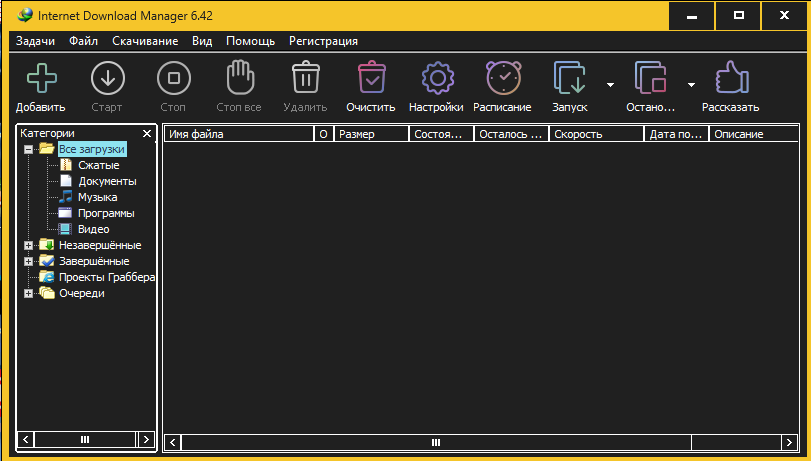Click the Запуск queue start icon

point(569,78)
